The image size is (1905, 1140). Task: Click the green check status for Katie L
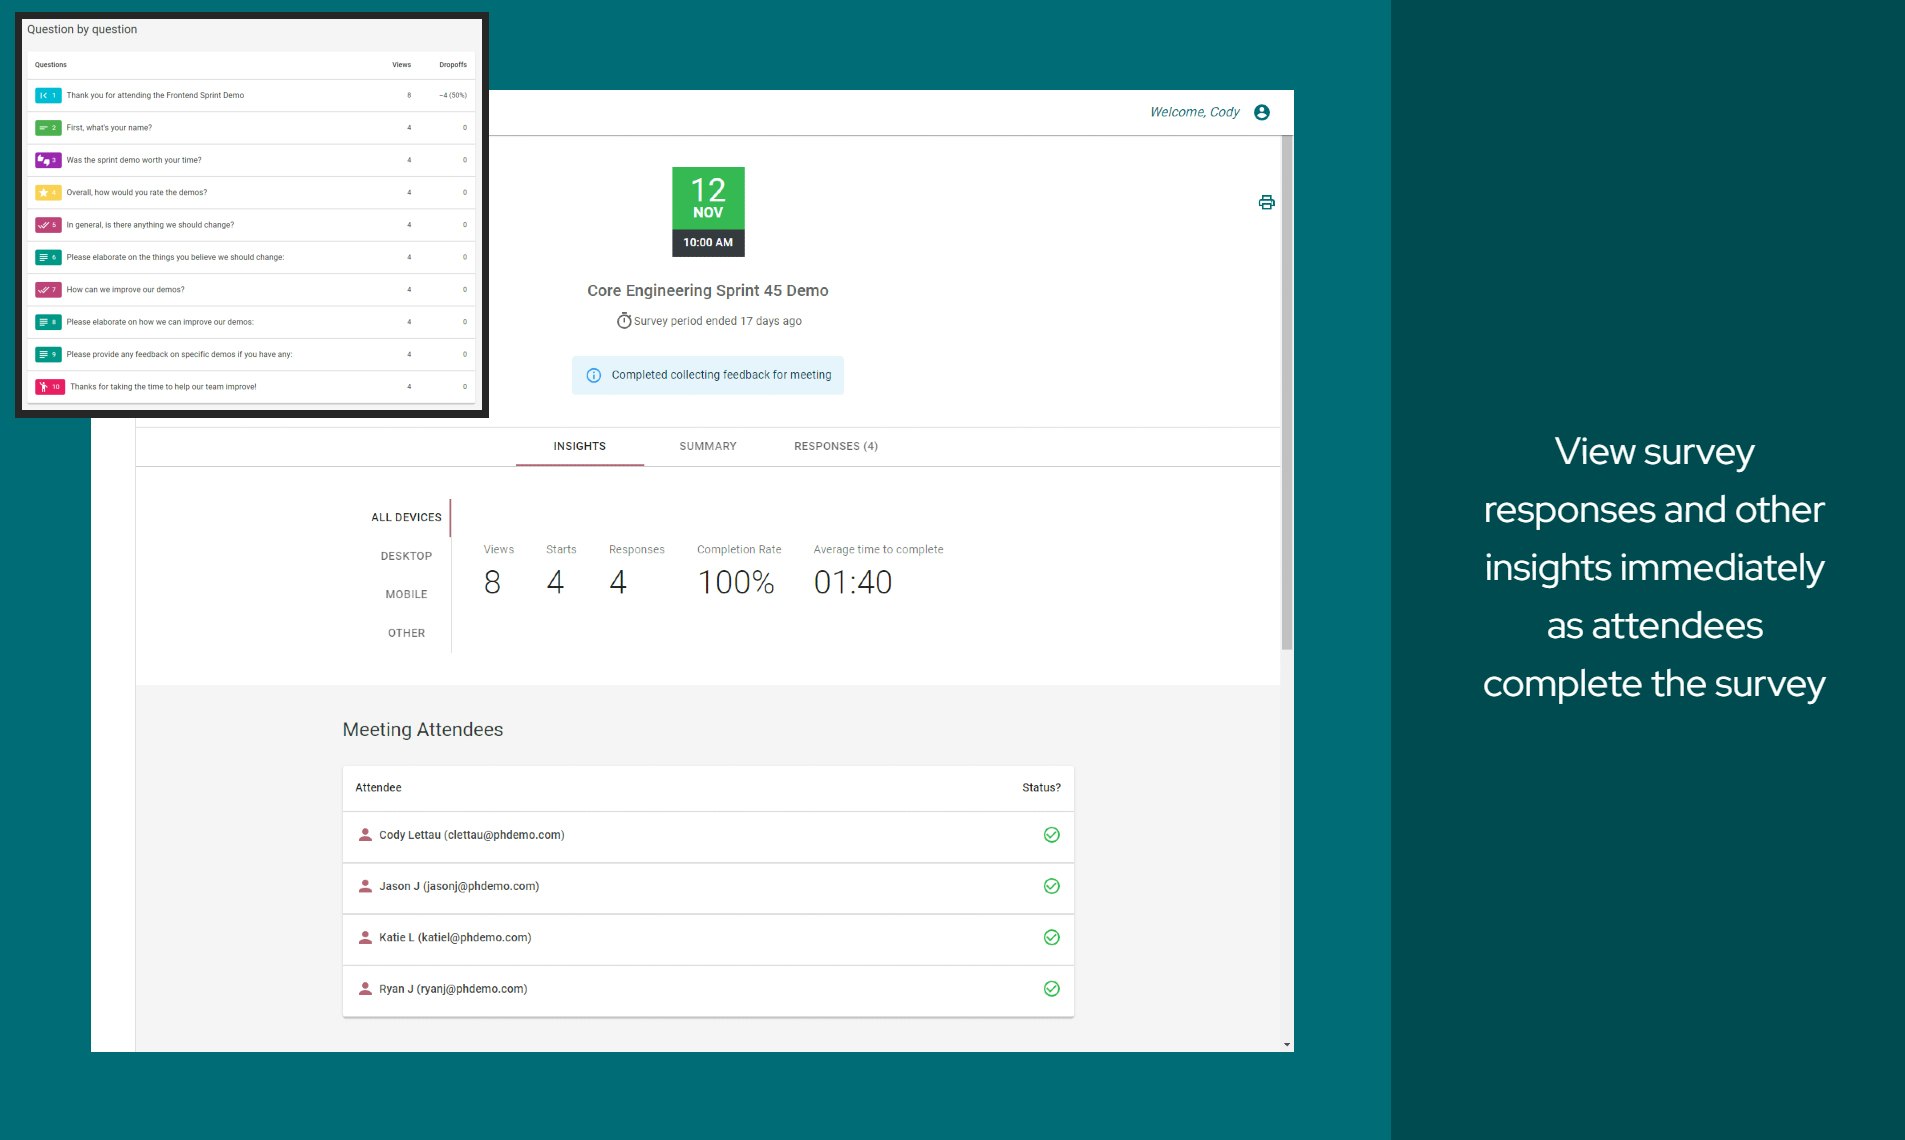[x=1052, y=937]
